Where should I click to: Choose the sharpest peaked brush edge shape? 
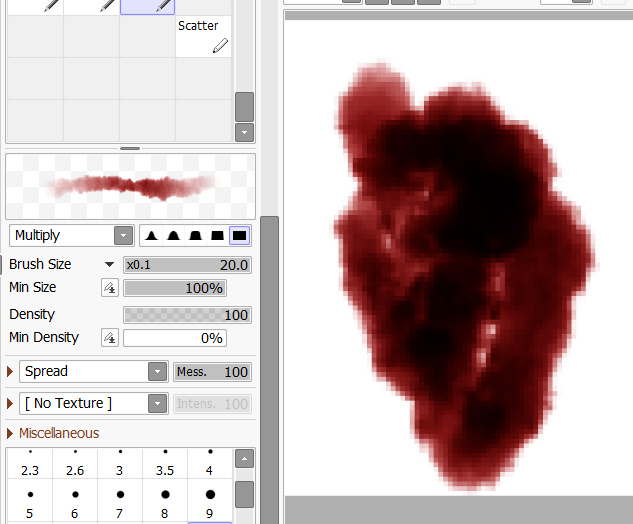click(151, 235)
